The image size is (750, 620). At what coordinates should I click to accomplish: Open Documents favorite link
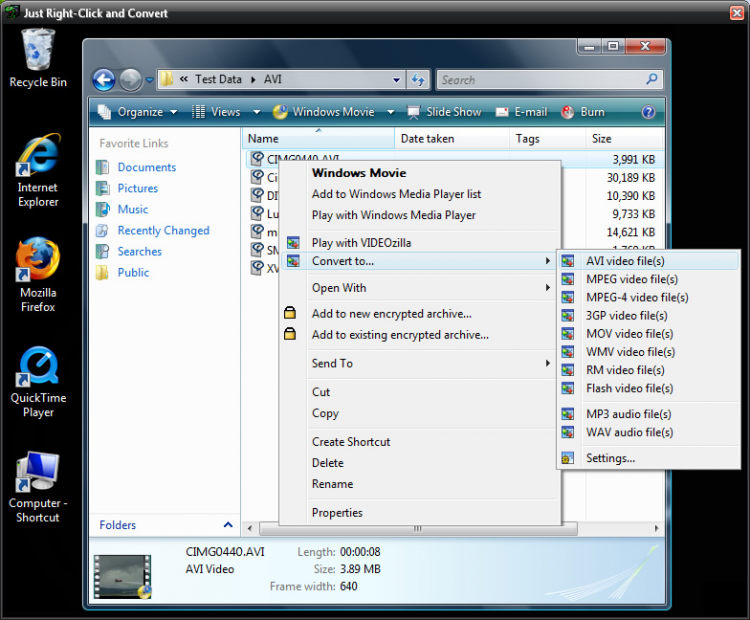point(147,167)
